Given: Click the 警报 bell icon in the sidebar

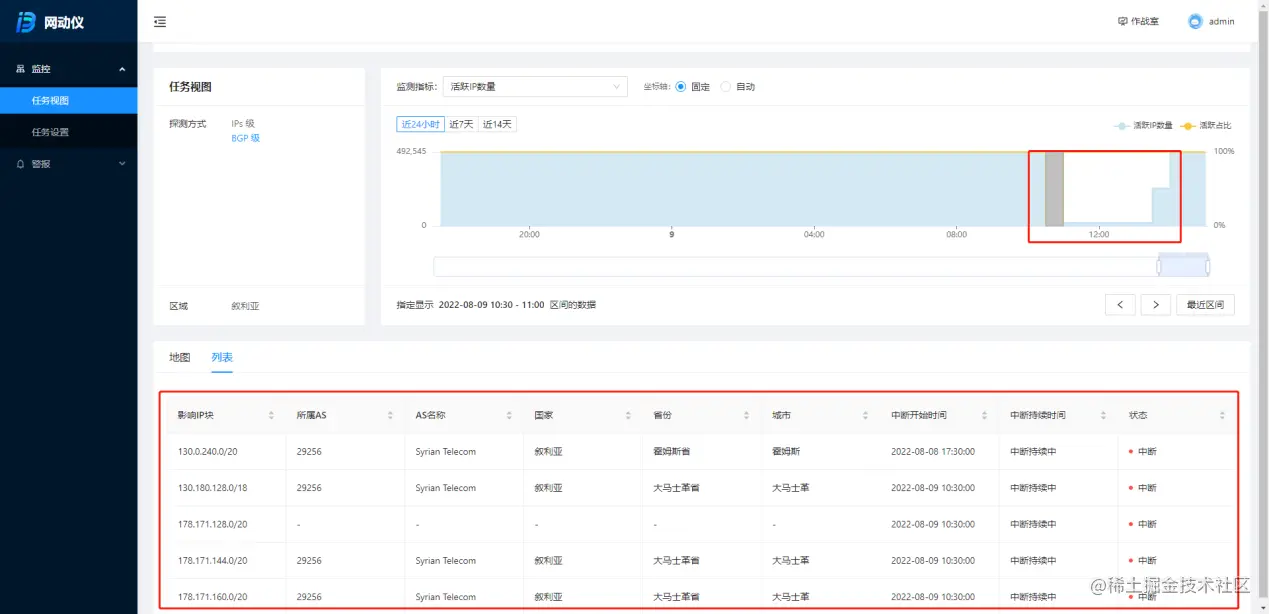Looking at the screenshot, I should point(21,164).
